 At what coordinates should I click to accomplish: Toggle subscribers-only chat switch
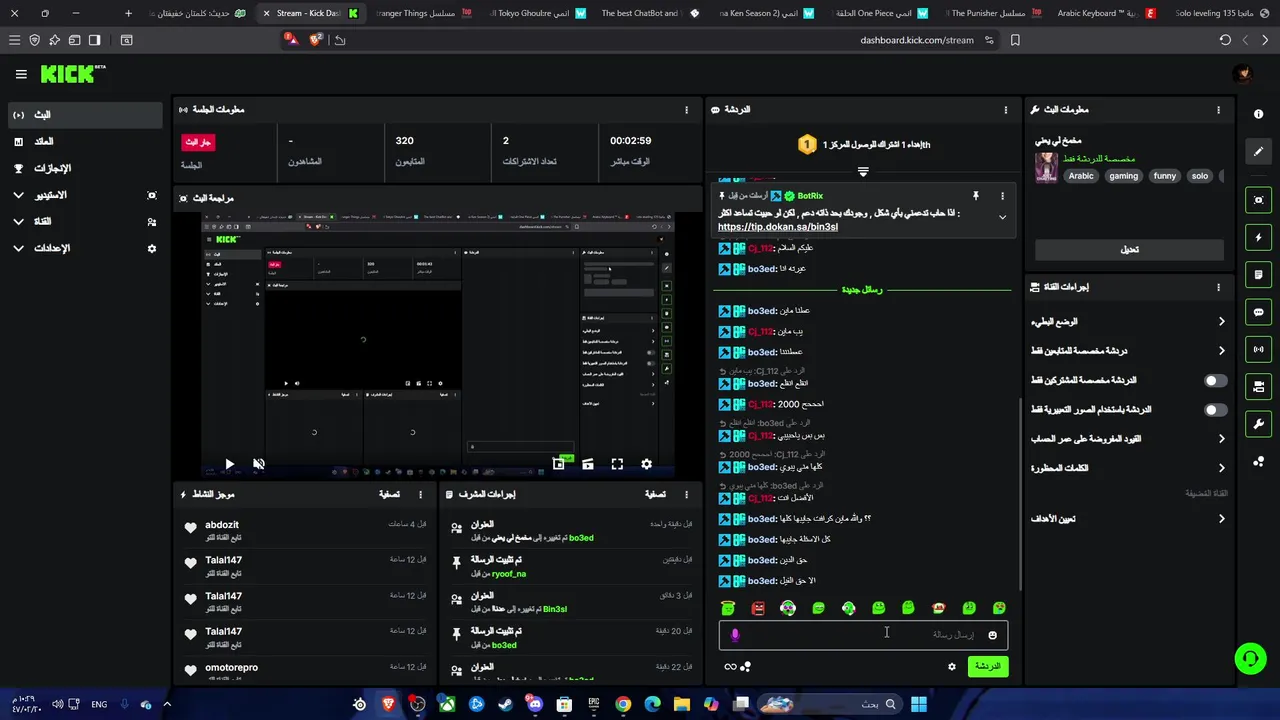pyautogui.click(x=1215, y=381)
